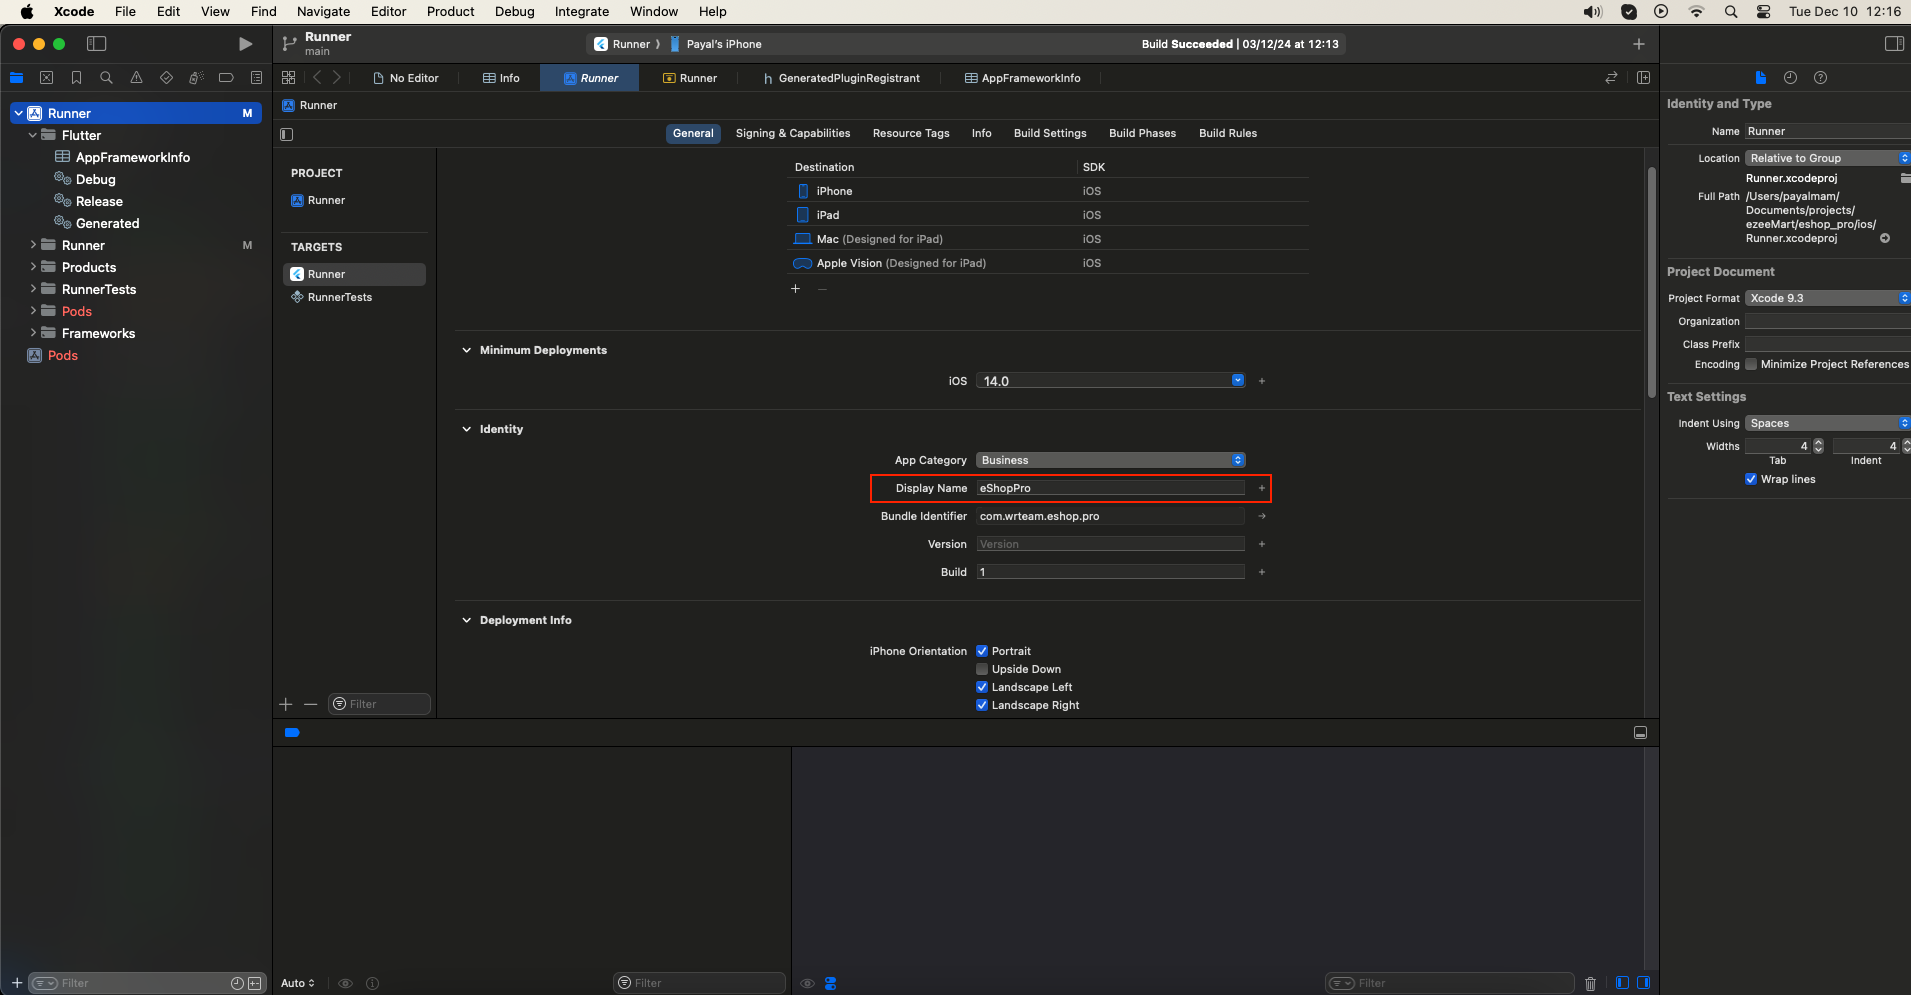Open the GeneratedPluginRegistrant editor tab
This screenshot has width=1911, height=995.
pos(840,78)
